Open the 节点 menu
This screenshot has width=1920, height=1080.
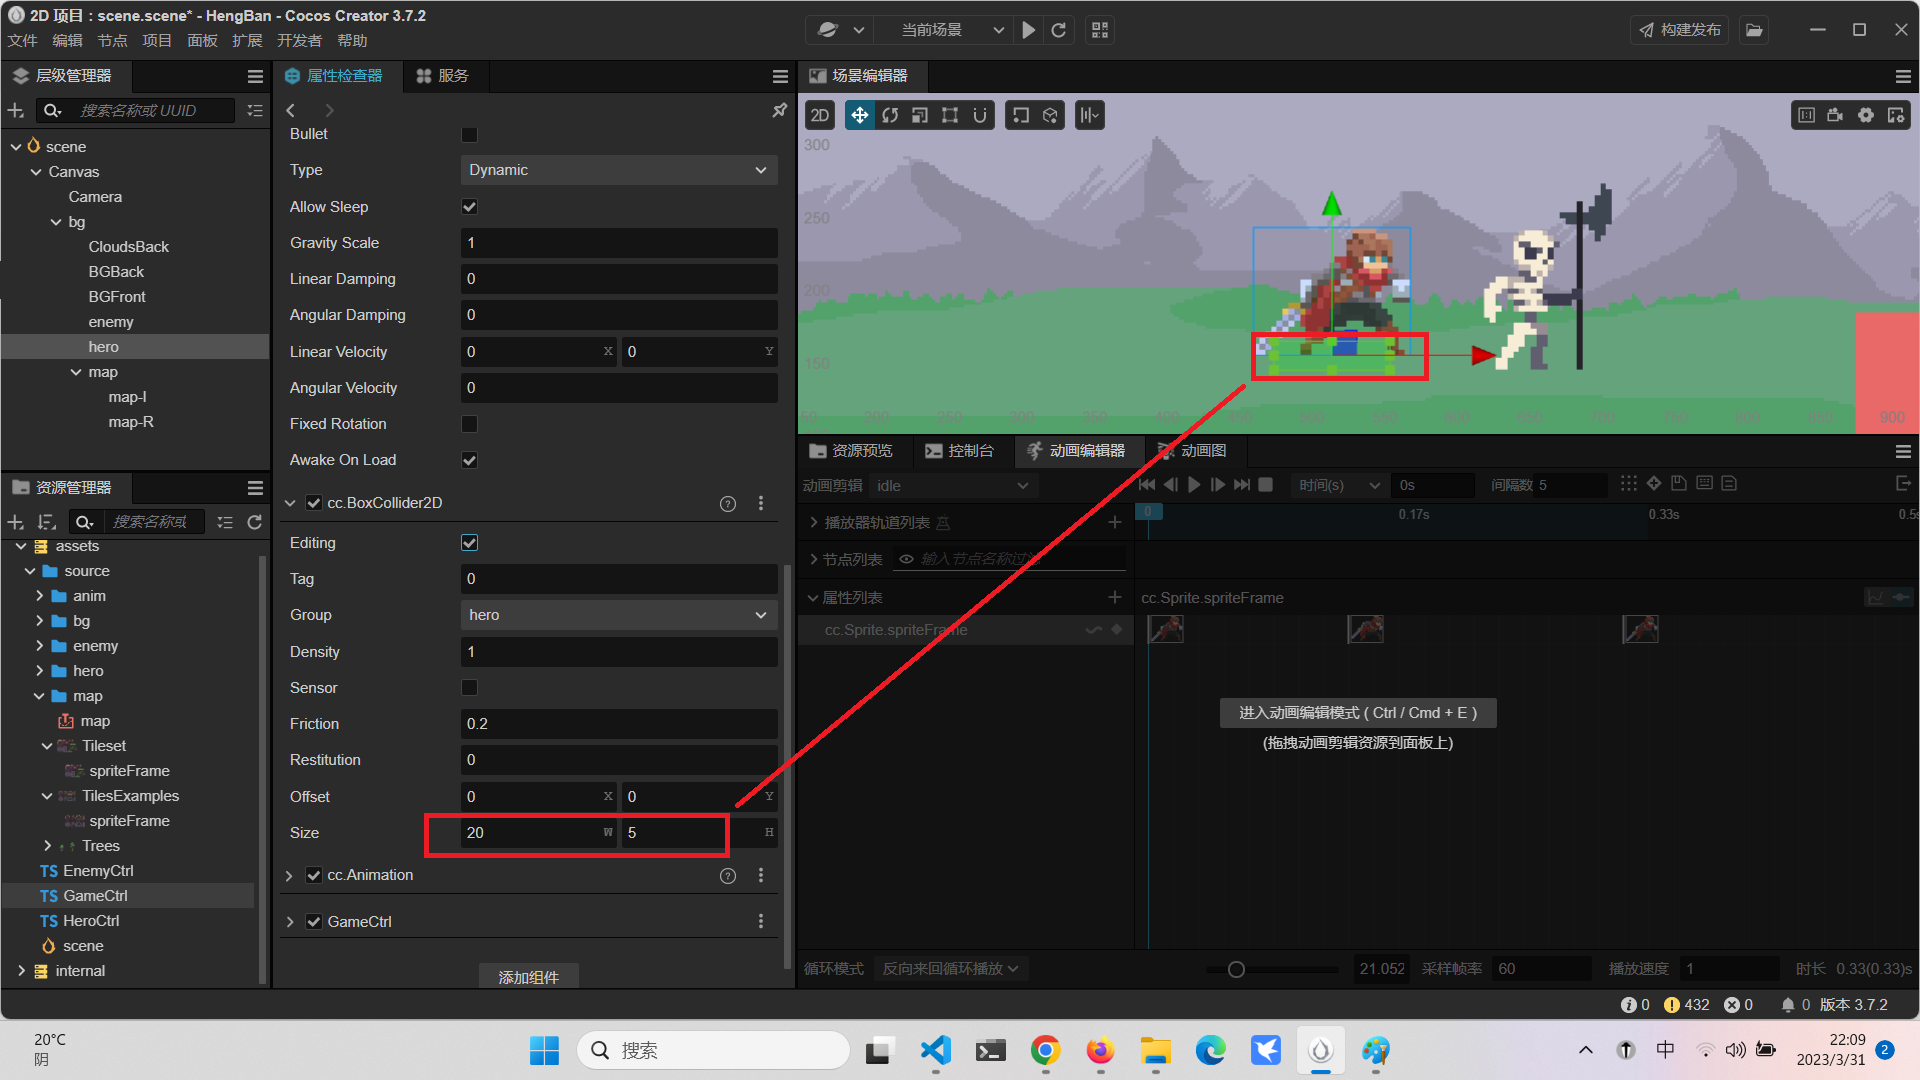(x=112, y=41)
